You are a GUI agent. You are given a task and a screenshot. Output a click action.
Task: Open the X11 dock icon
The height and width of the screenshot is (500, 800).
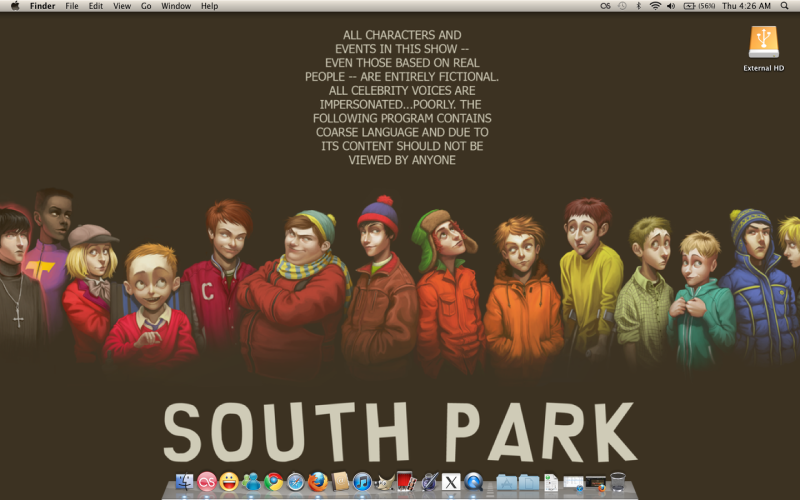[x=451, y=482]
